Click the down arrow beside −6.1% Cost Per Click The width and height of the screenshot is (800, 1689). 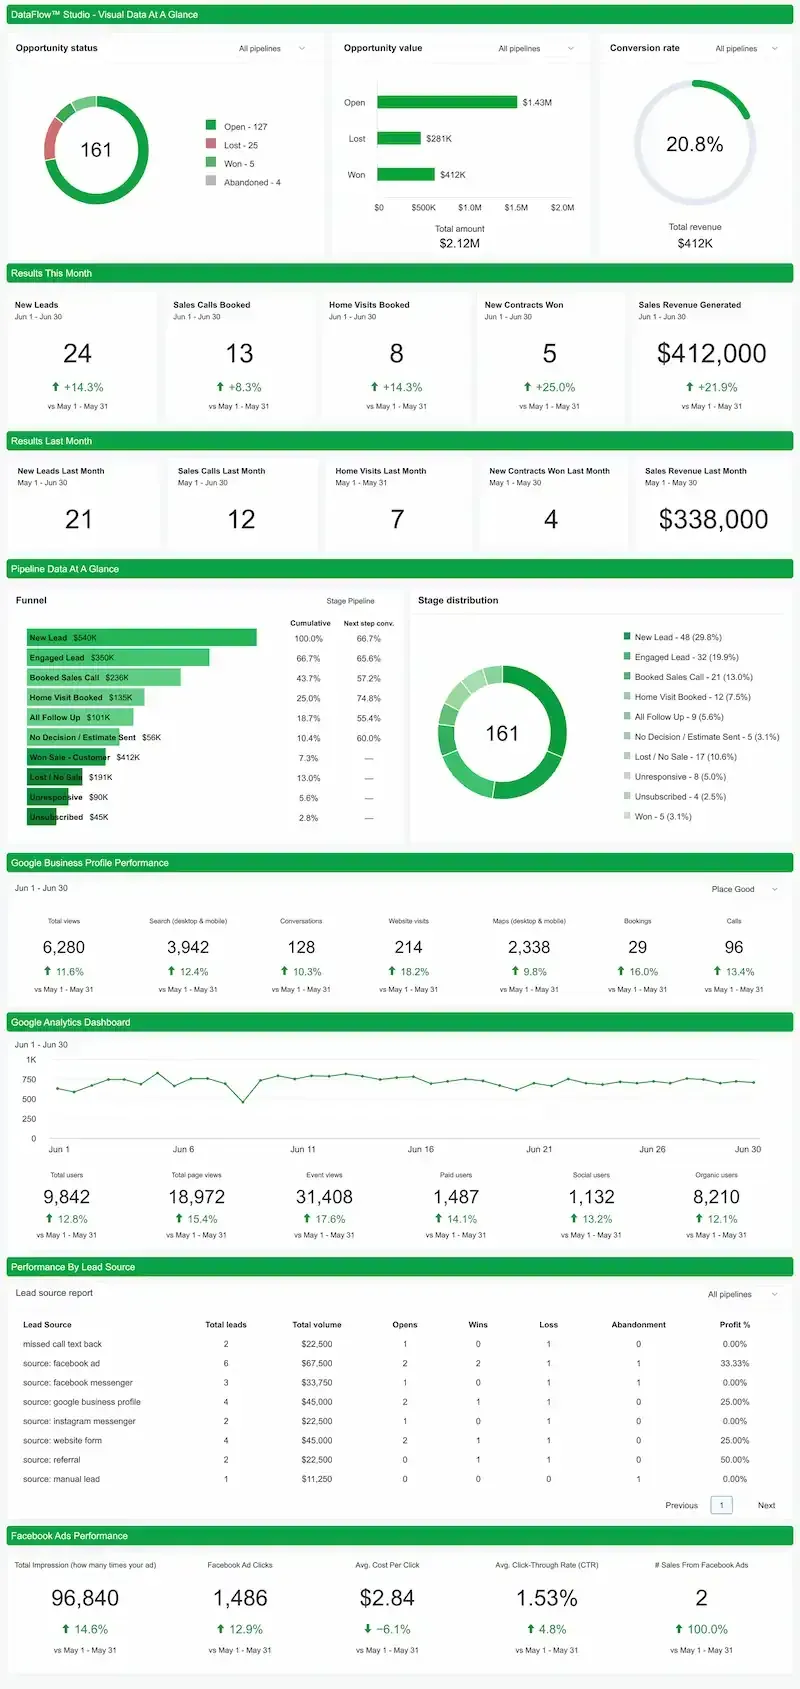coord(368,1629)
